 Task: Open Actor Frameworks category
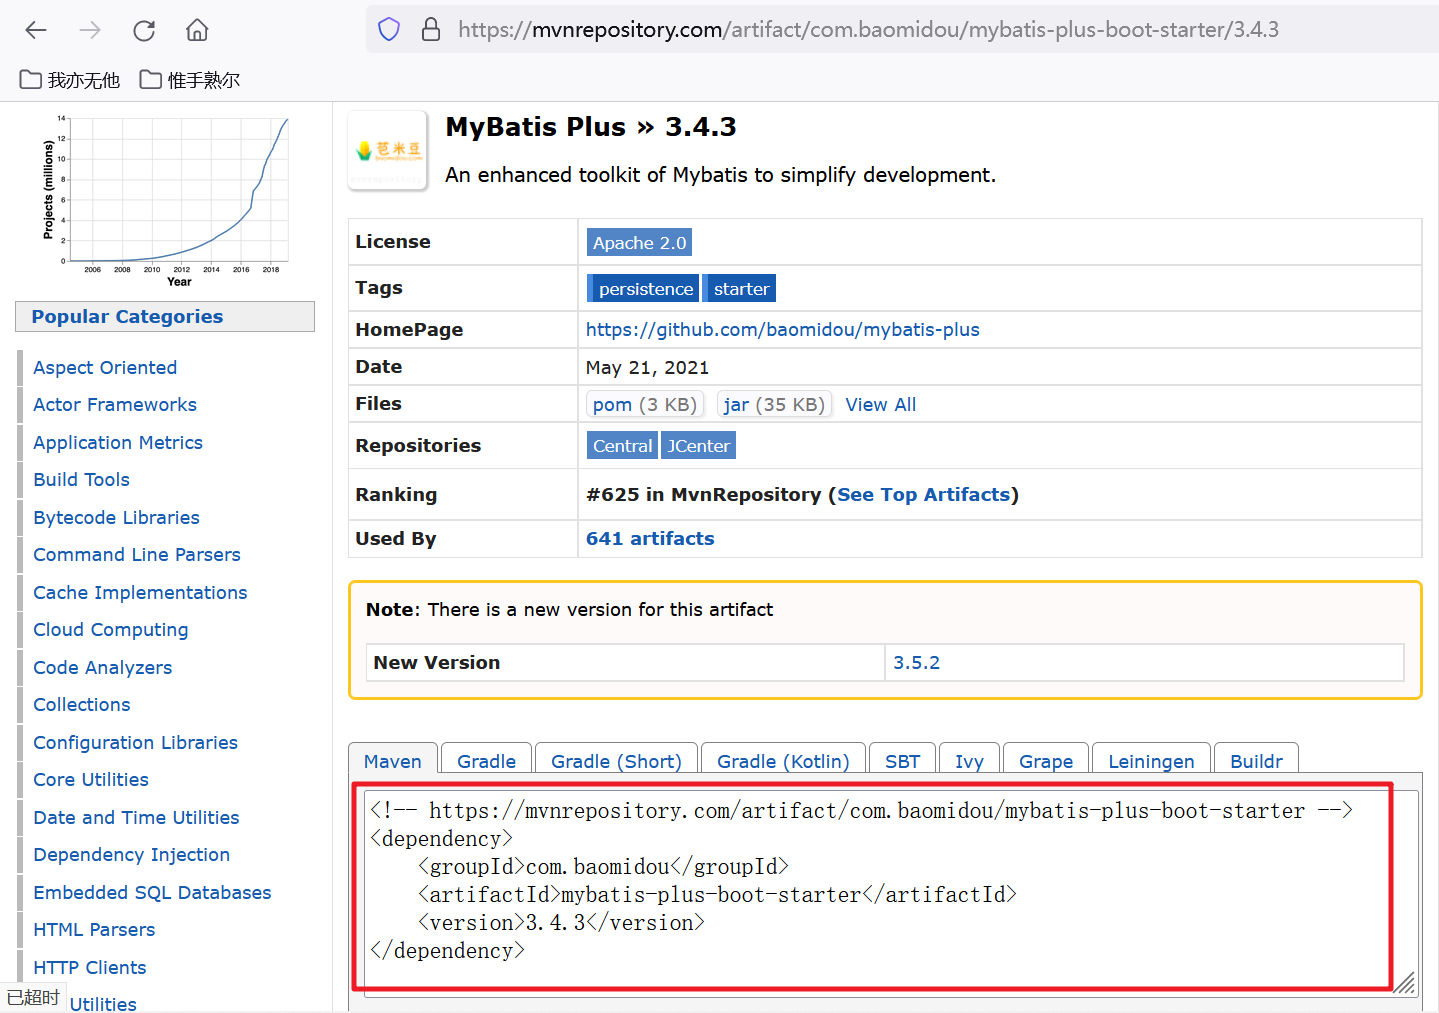pos(115,404)
